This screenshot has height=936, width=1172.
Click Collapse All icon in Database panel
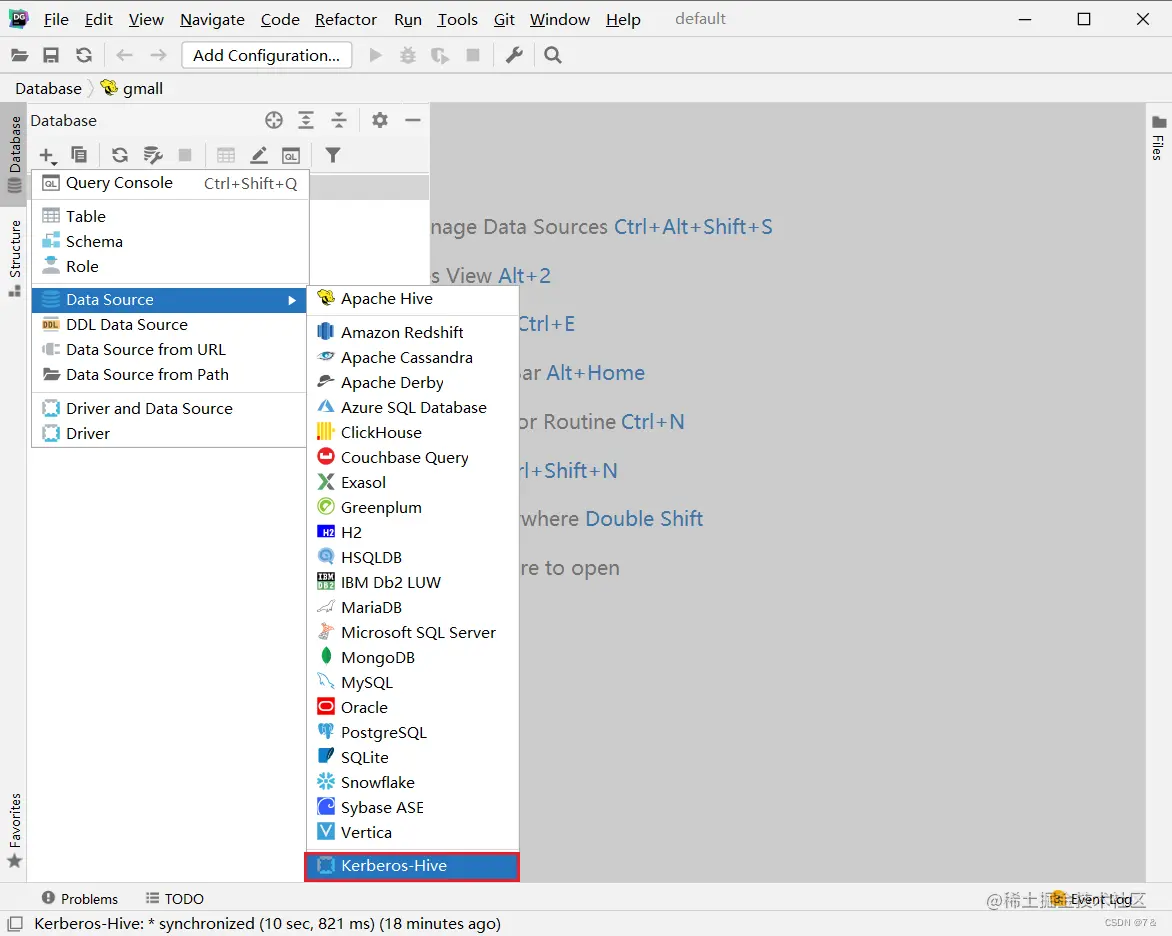339,120
